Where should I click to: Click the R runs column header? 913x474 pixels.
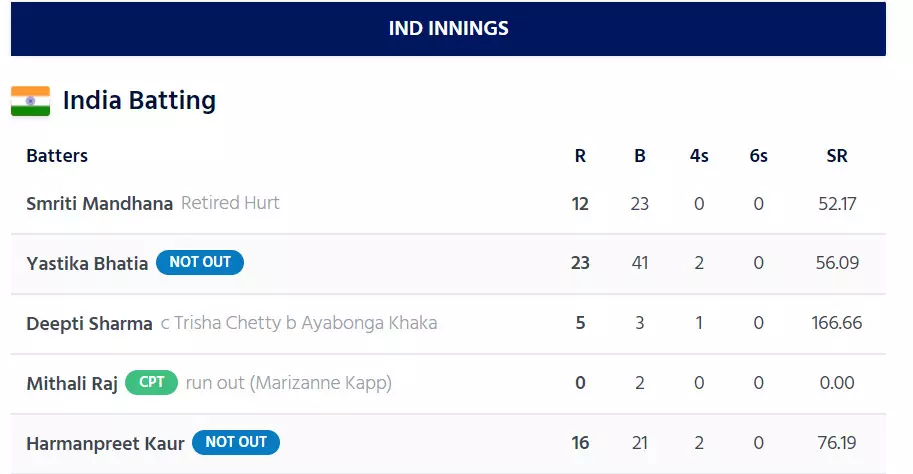tap(580, 156)
